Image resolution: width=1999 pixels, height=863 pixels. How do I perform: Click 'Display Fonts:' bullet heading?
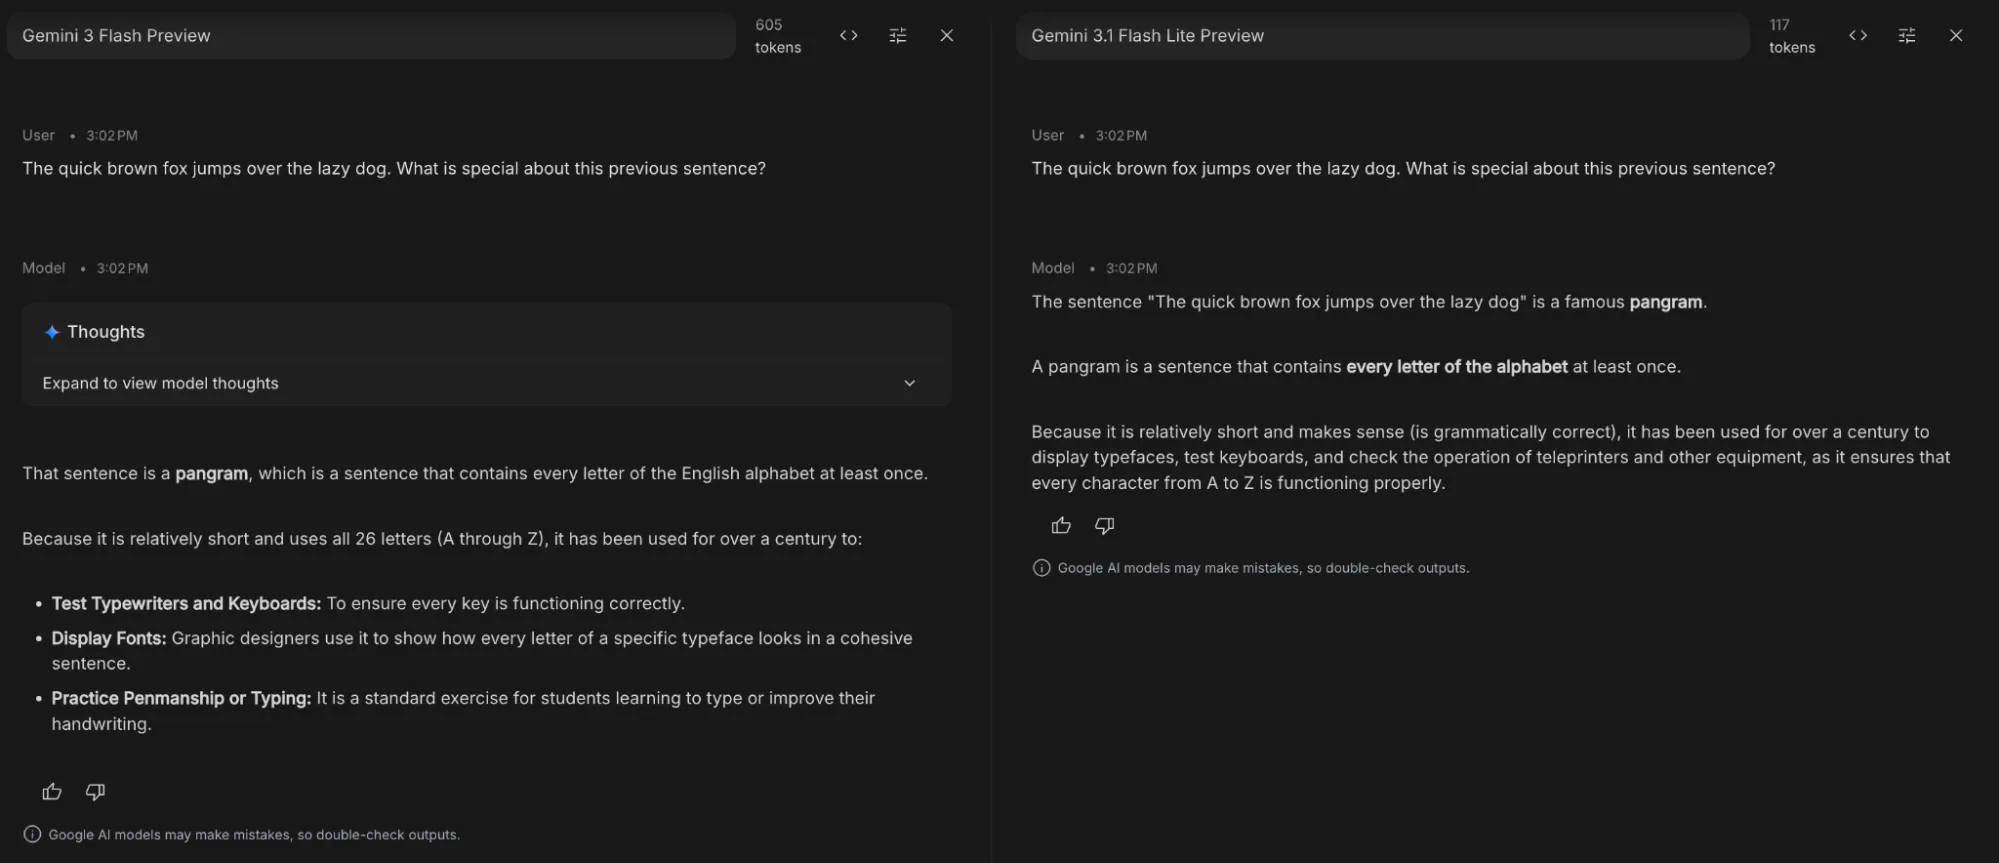pos(109,638)
